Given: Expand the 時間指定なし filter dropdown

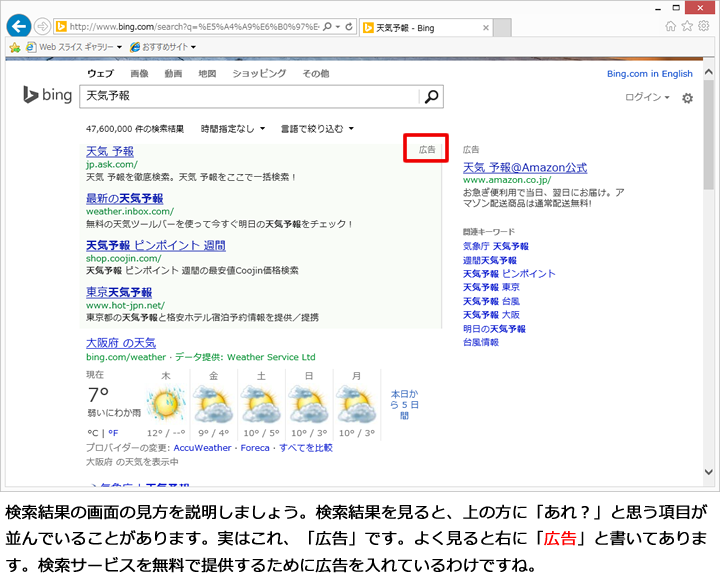Looking at the screenshot, I should click(233, 129).
